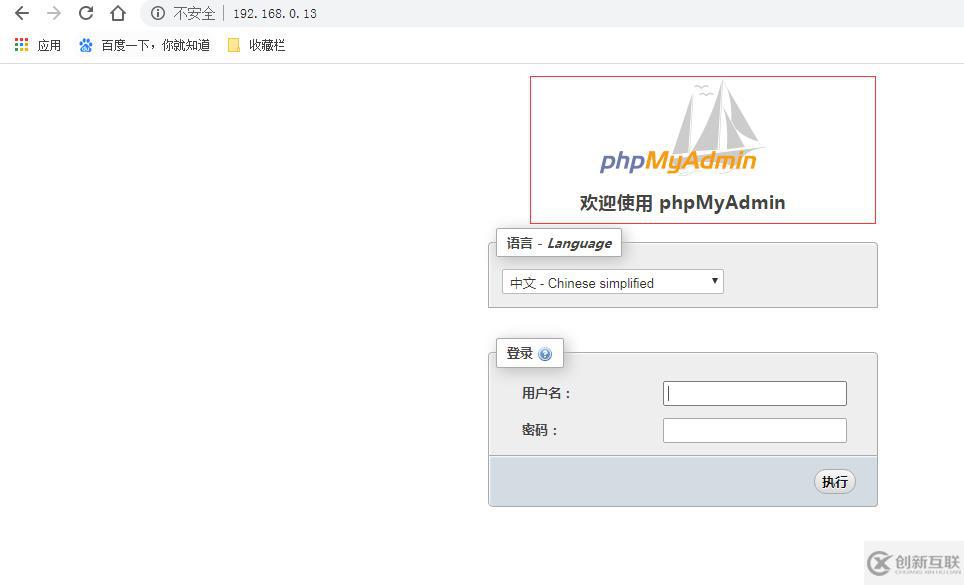Click the browser forward arrow
This screenshot has height=585, width=964.
pyautogui.click(x=54, y=13)
